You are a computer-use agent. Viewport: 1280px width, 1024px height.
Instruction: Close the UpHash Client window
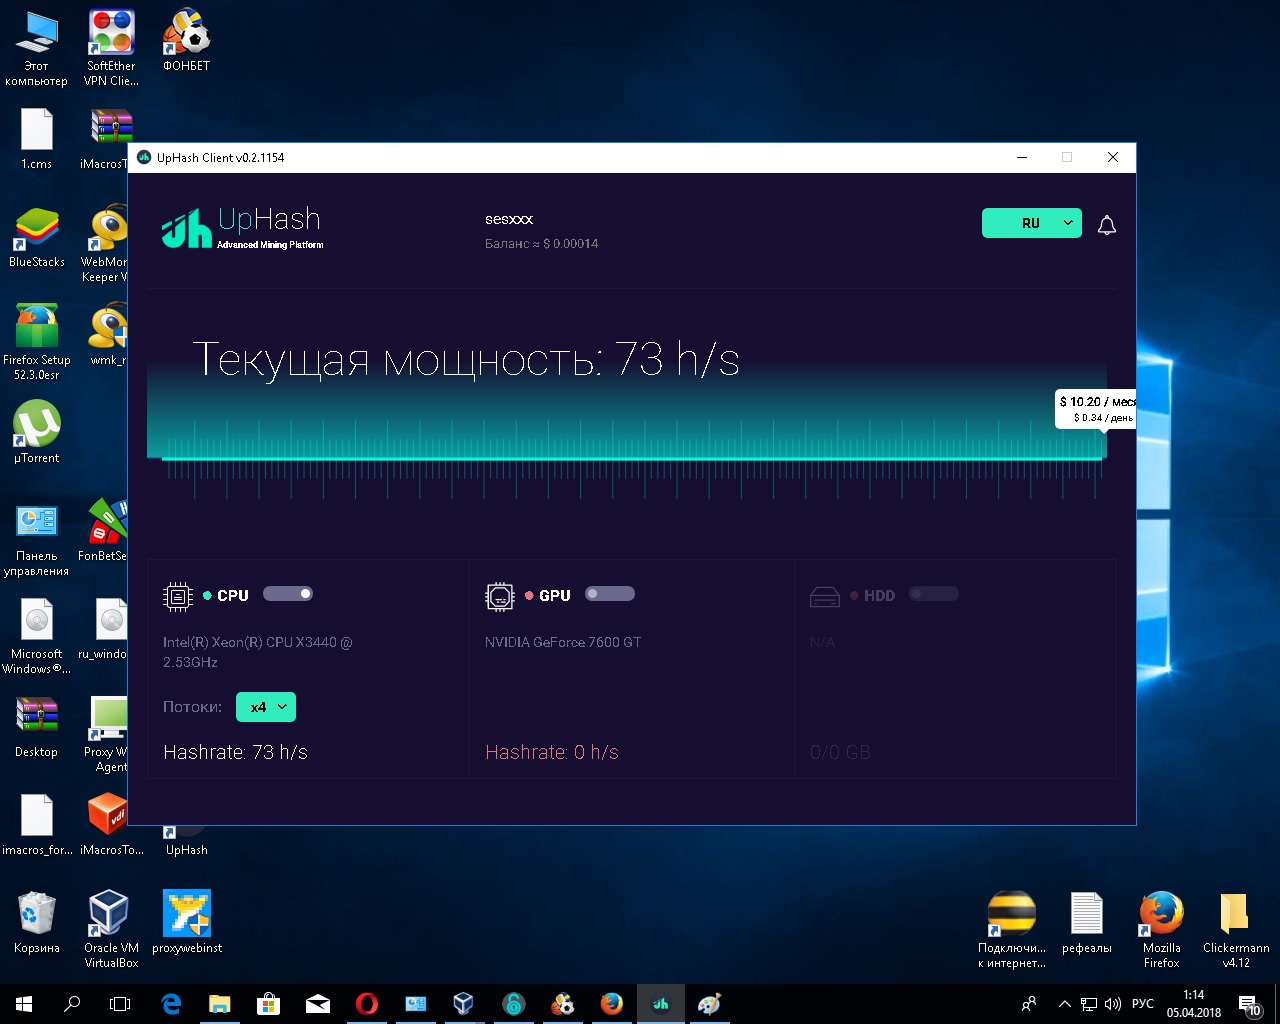pyautogui.click(x=1113, y=157)
